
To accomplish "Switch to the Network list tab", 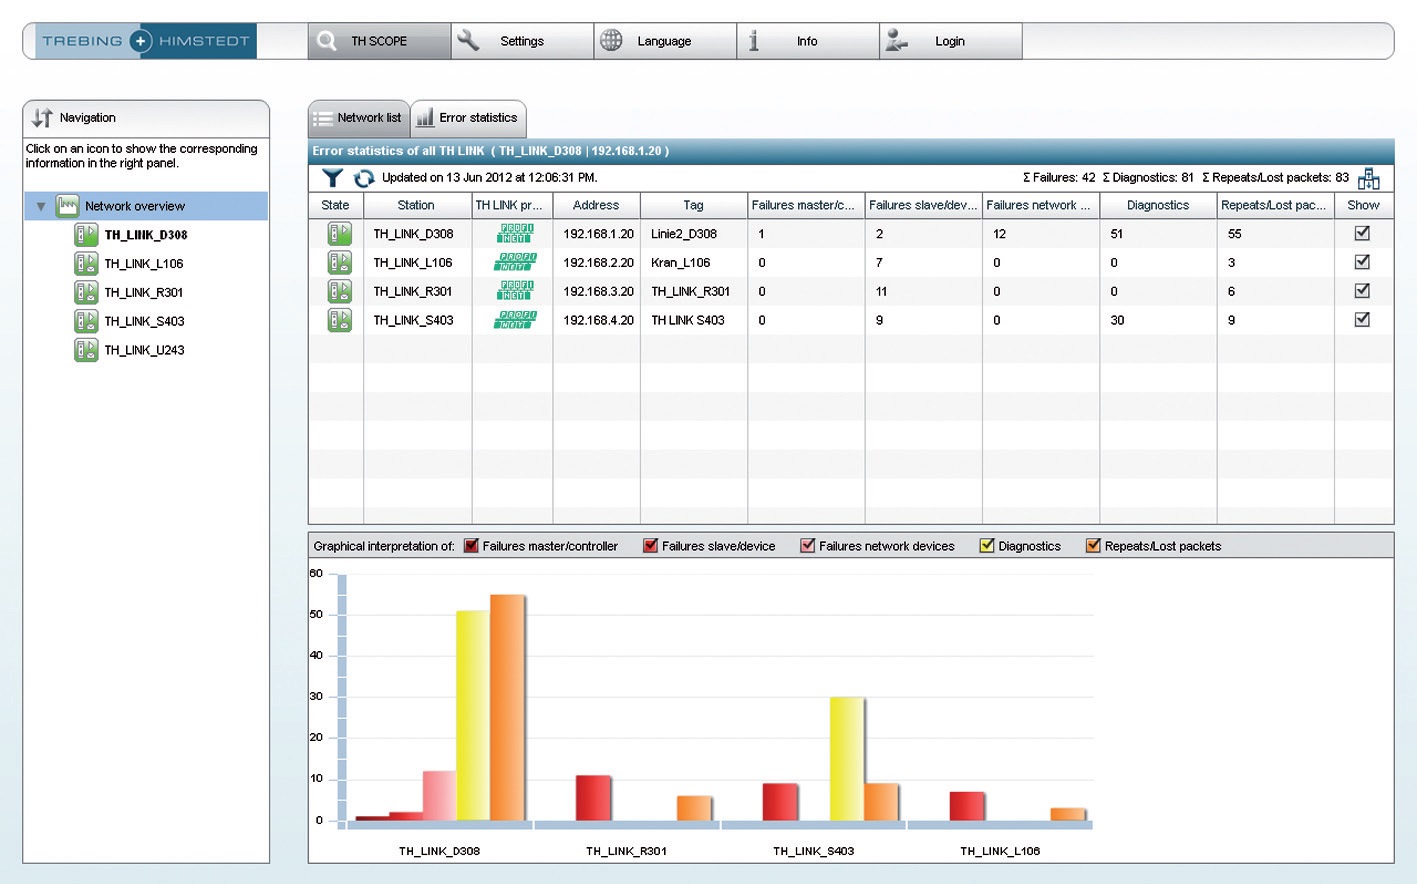I will point(359,118).
